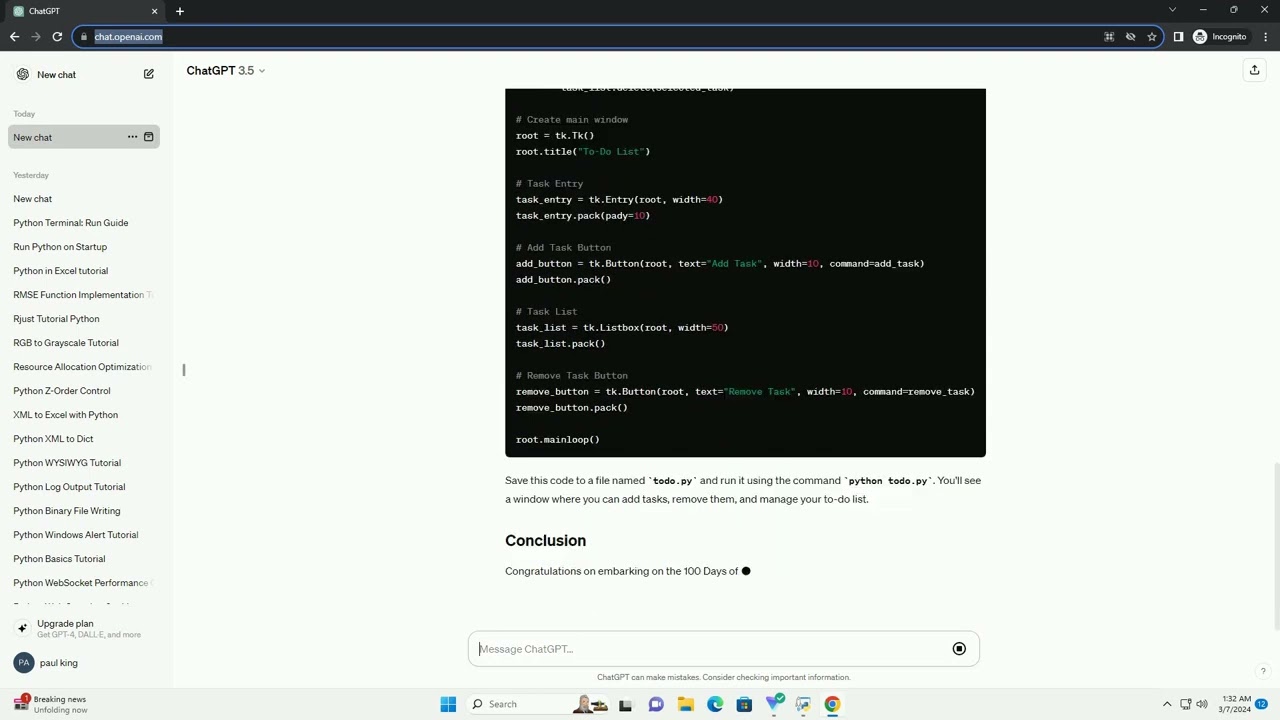This screenshot has height=720, width=1280.
Task: Click the root.mainloop() code line
Action: (558, 440)
